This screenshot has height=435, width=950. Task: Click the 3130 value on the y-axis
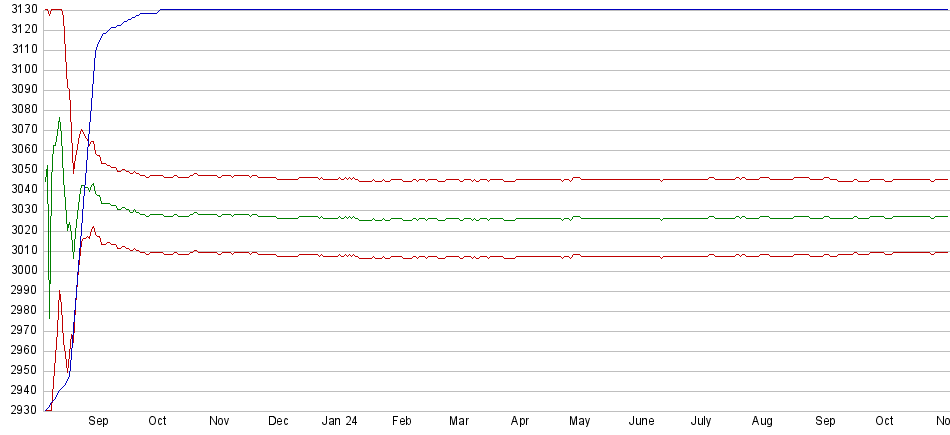point(21,10)
